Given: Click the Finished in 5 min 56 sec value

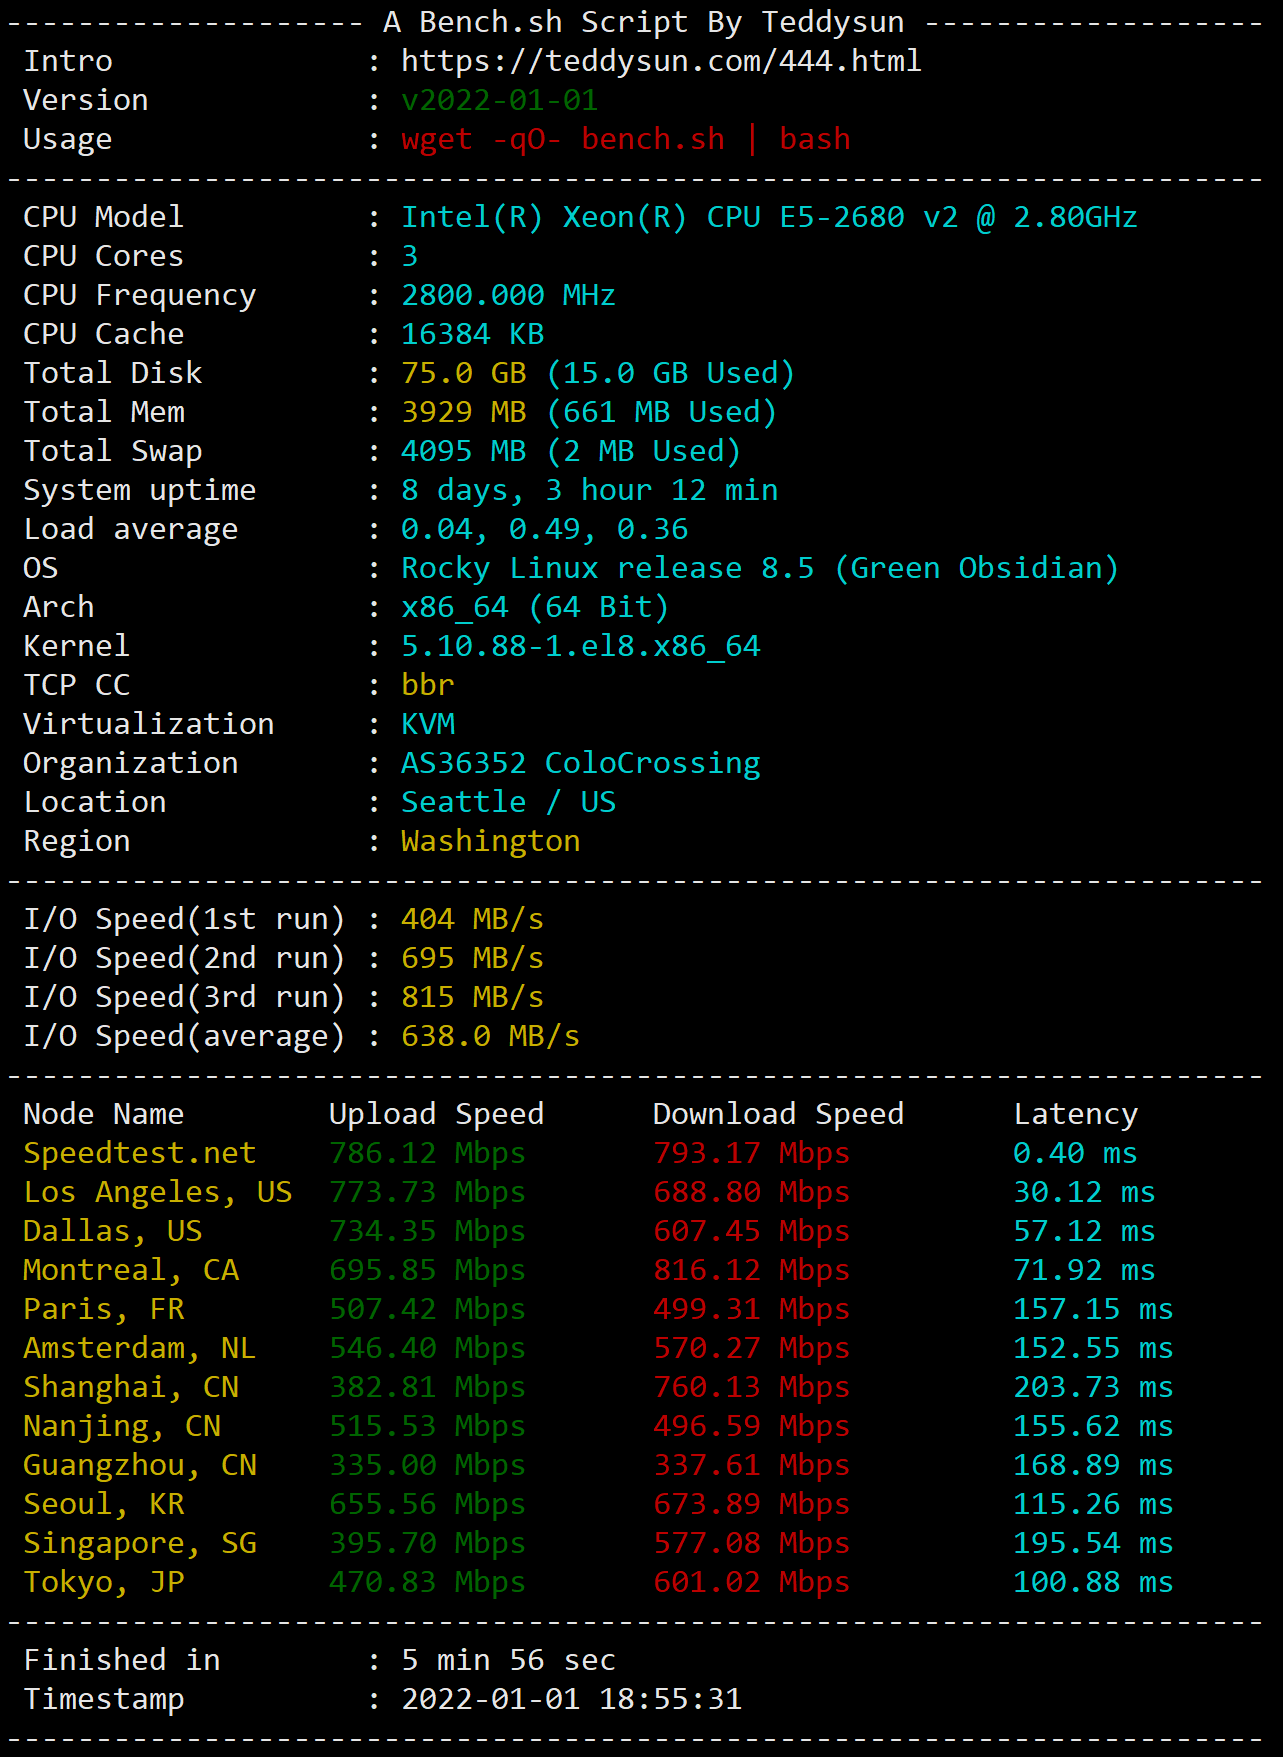Looking at the screenshot, I should (x=509, y=1660).
